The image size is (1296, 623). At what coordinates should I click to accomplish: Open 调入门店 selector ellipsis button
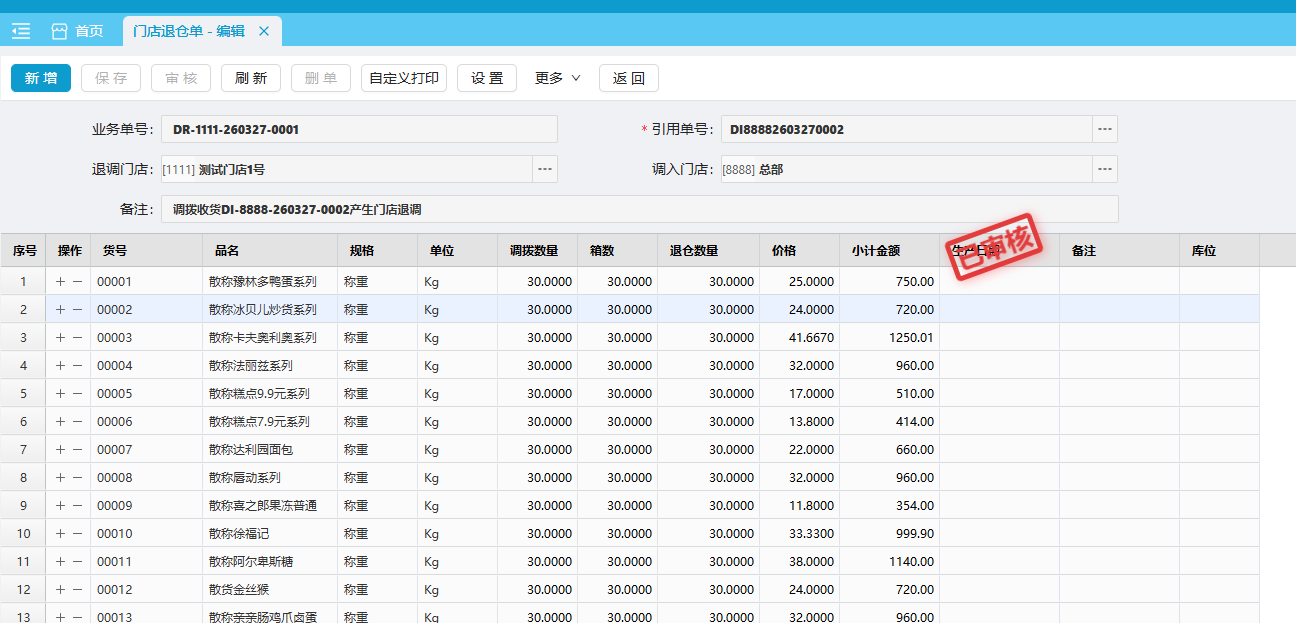coord(1104,169)
